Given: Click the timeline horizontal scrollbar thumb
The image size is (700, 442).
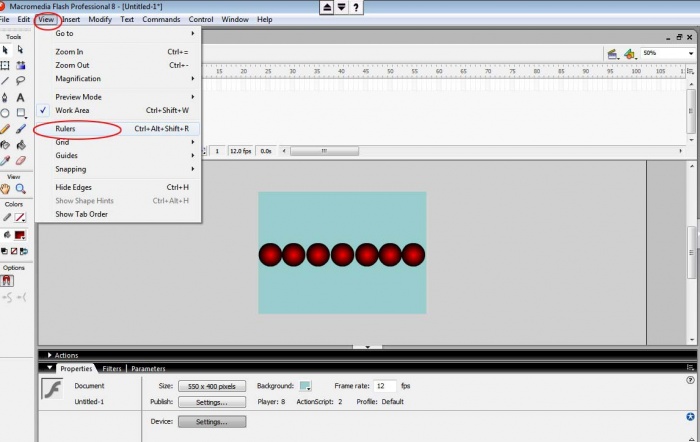Looking at the screenshot, I should pos(325,151).
